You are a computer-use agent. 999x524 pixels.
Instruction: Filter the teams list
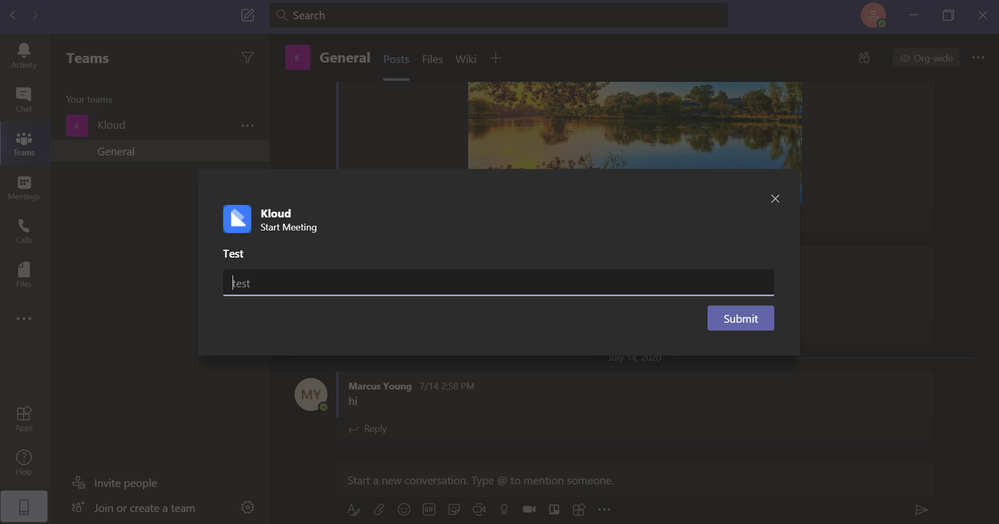[x=248, y=57]
